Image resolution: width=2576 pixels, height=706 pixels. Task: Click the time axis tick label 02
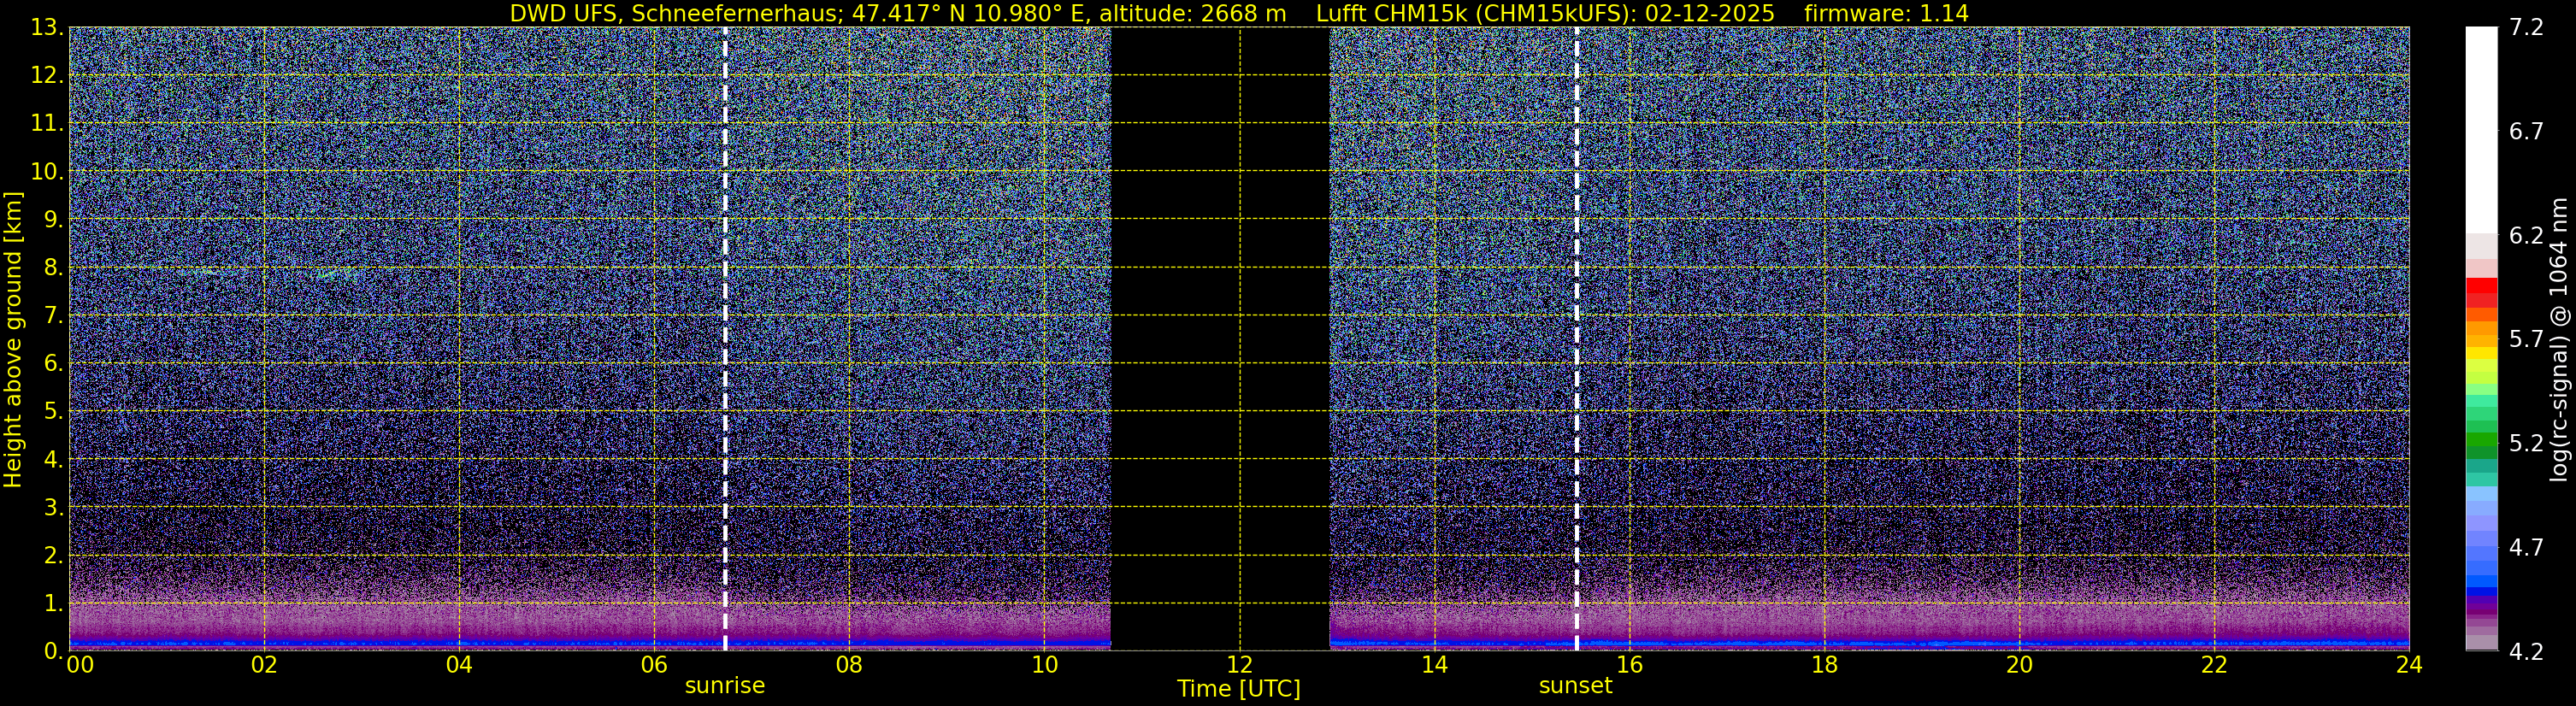click(264, 666)
